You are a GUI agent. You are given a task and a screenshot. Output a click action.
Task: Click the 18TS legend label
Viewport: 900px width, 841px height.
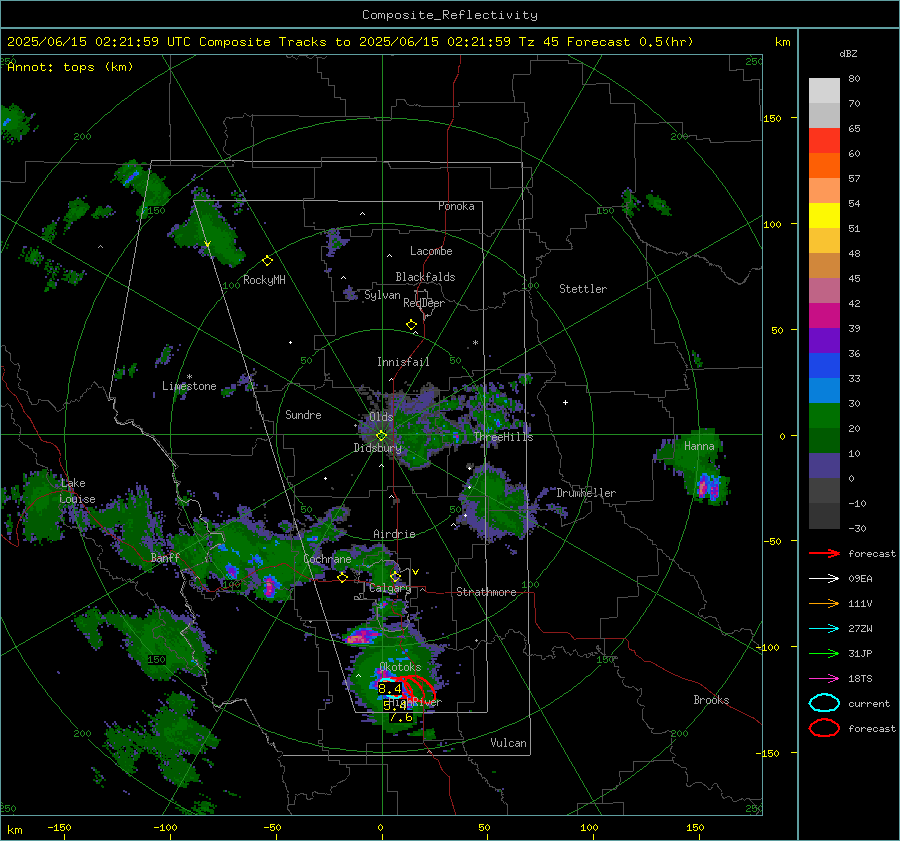(x=860, y=679)
